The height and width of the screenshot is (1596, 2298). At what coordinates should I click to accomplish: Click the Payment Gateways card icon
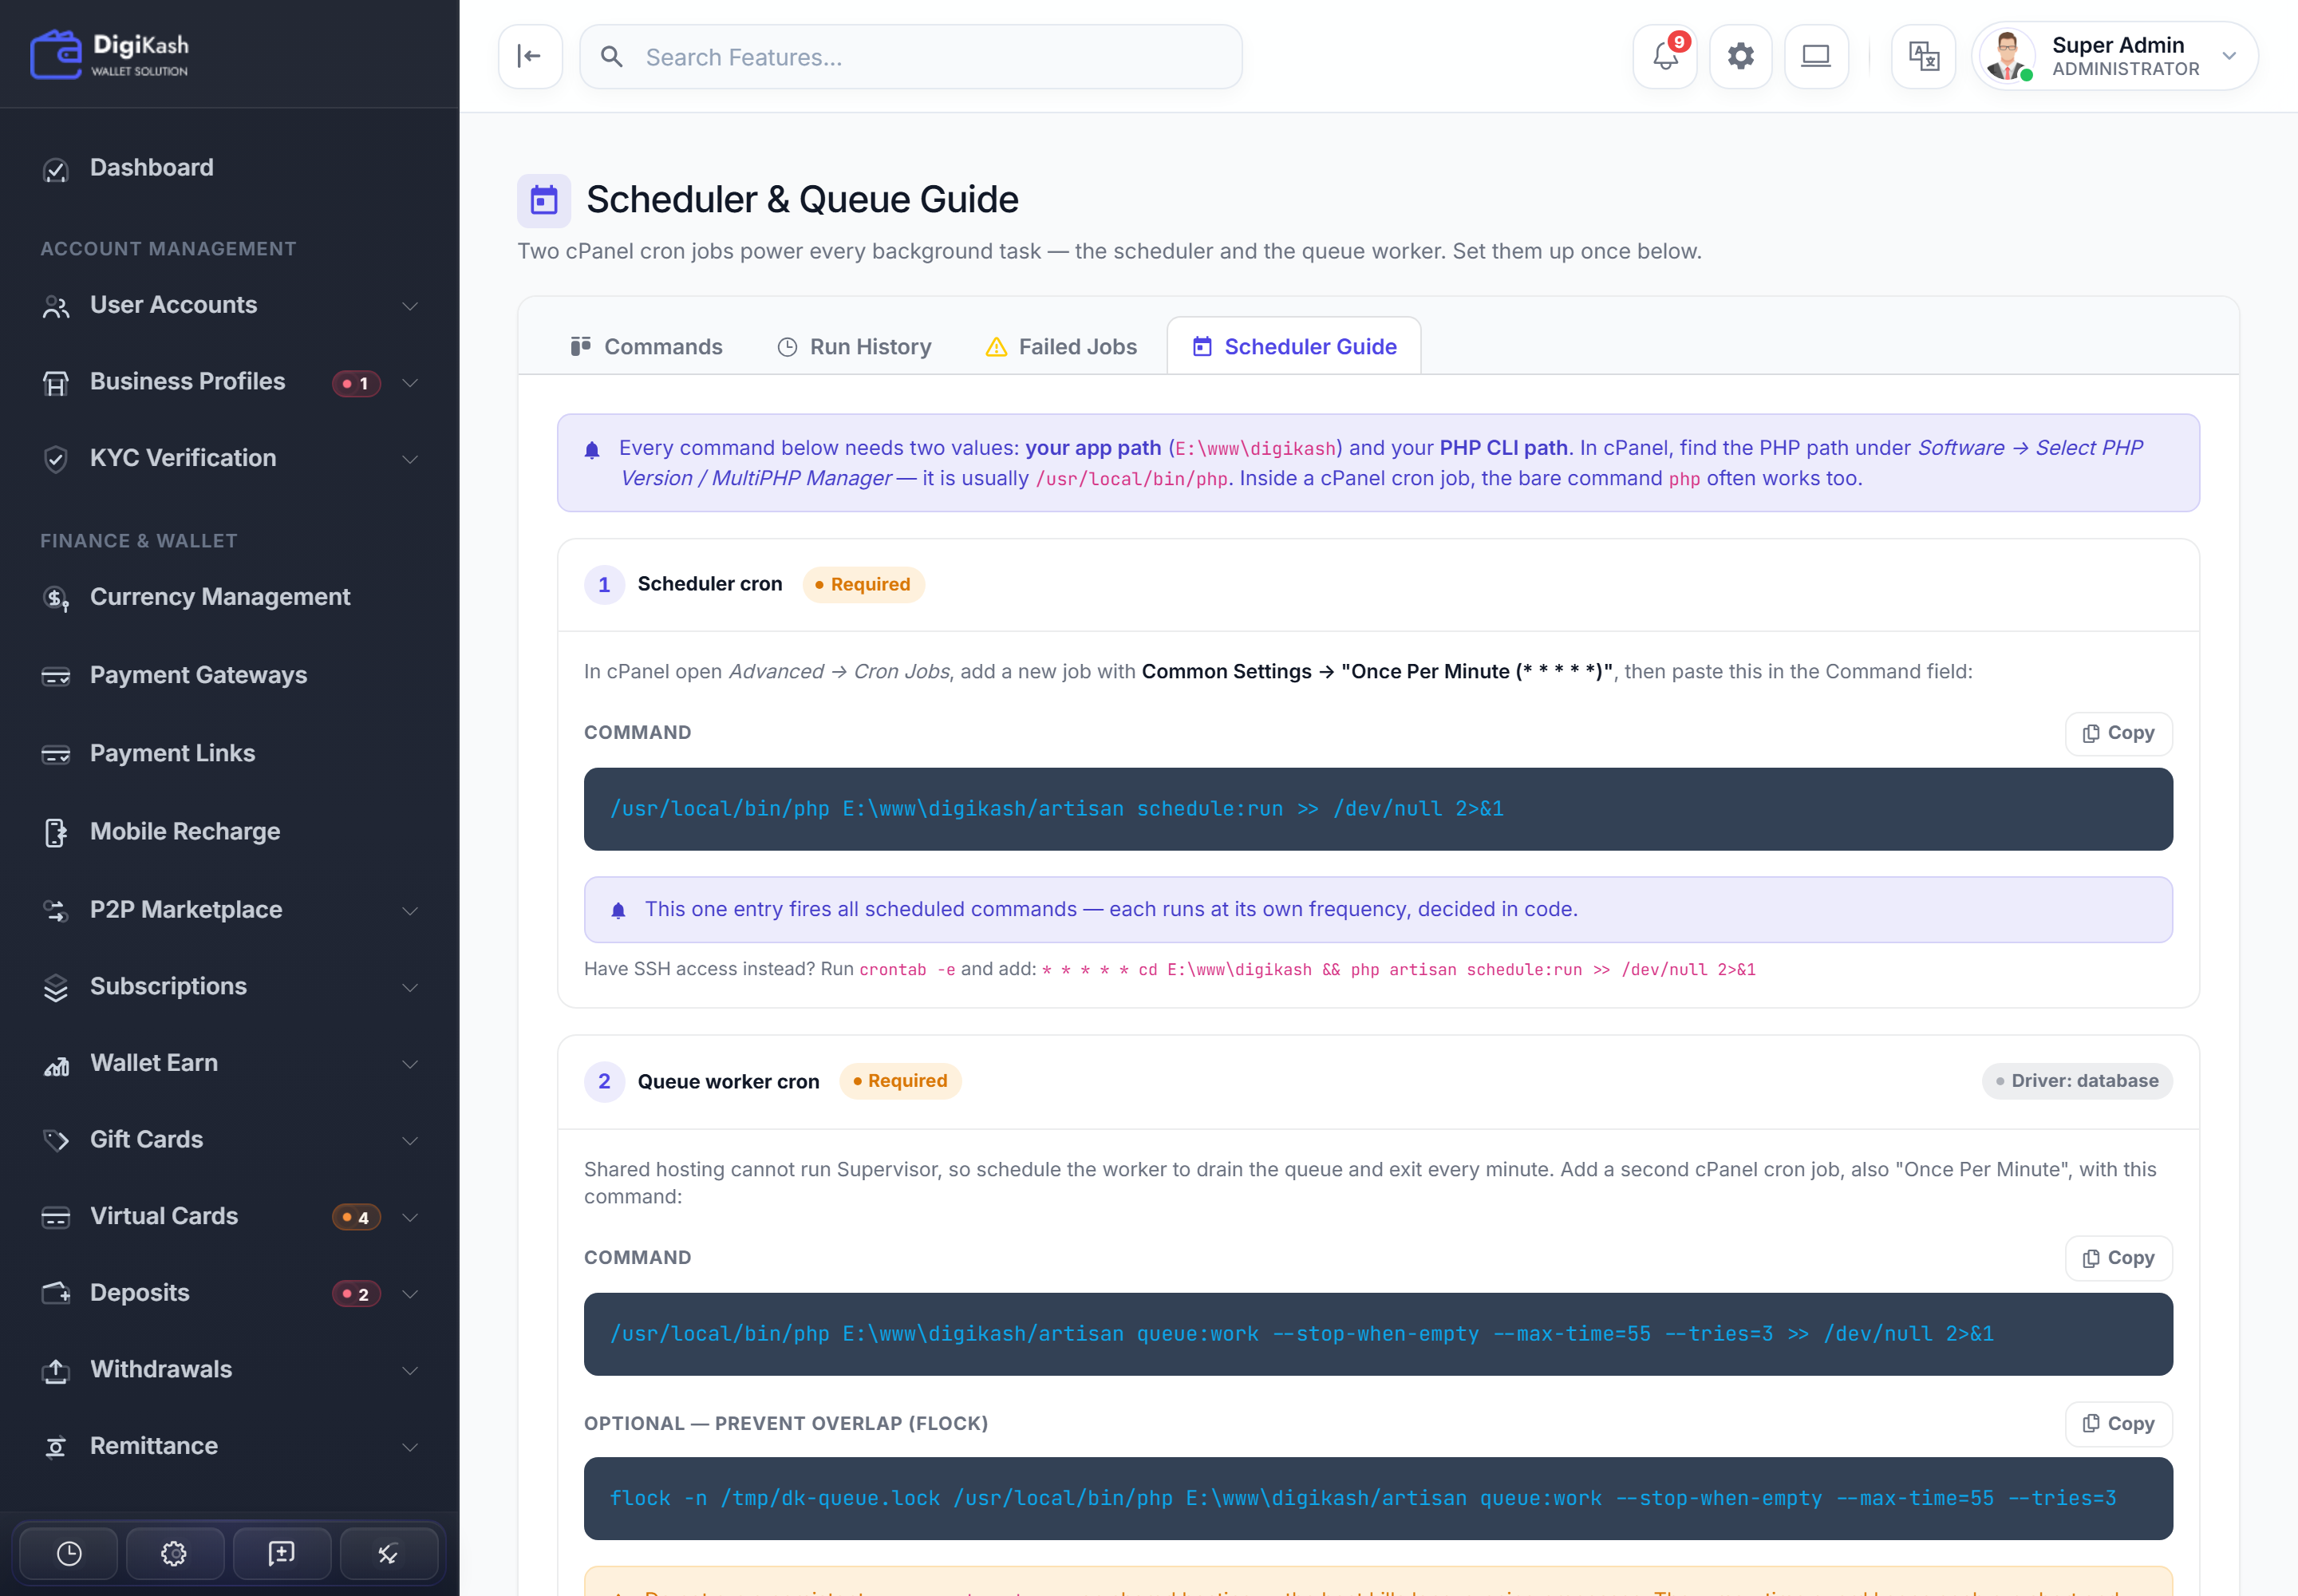56,676
